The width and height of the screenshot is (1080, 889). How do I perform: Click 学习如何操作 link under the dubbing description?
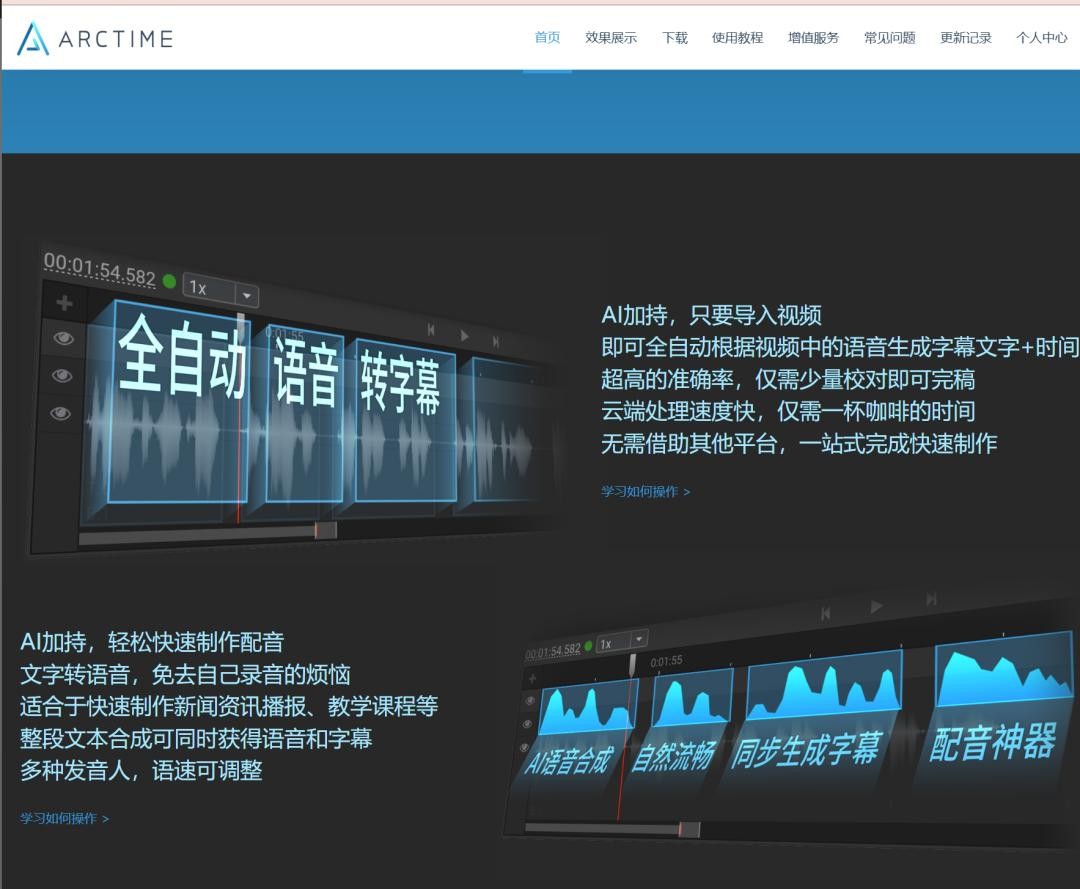click(64, 819)
